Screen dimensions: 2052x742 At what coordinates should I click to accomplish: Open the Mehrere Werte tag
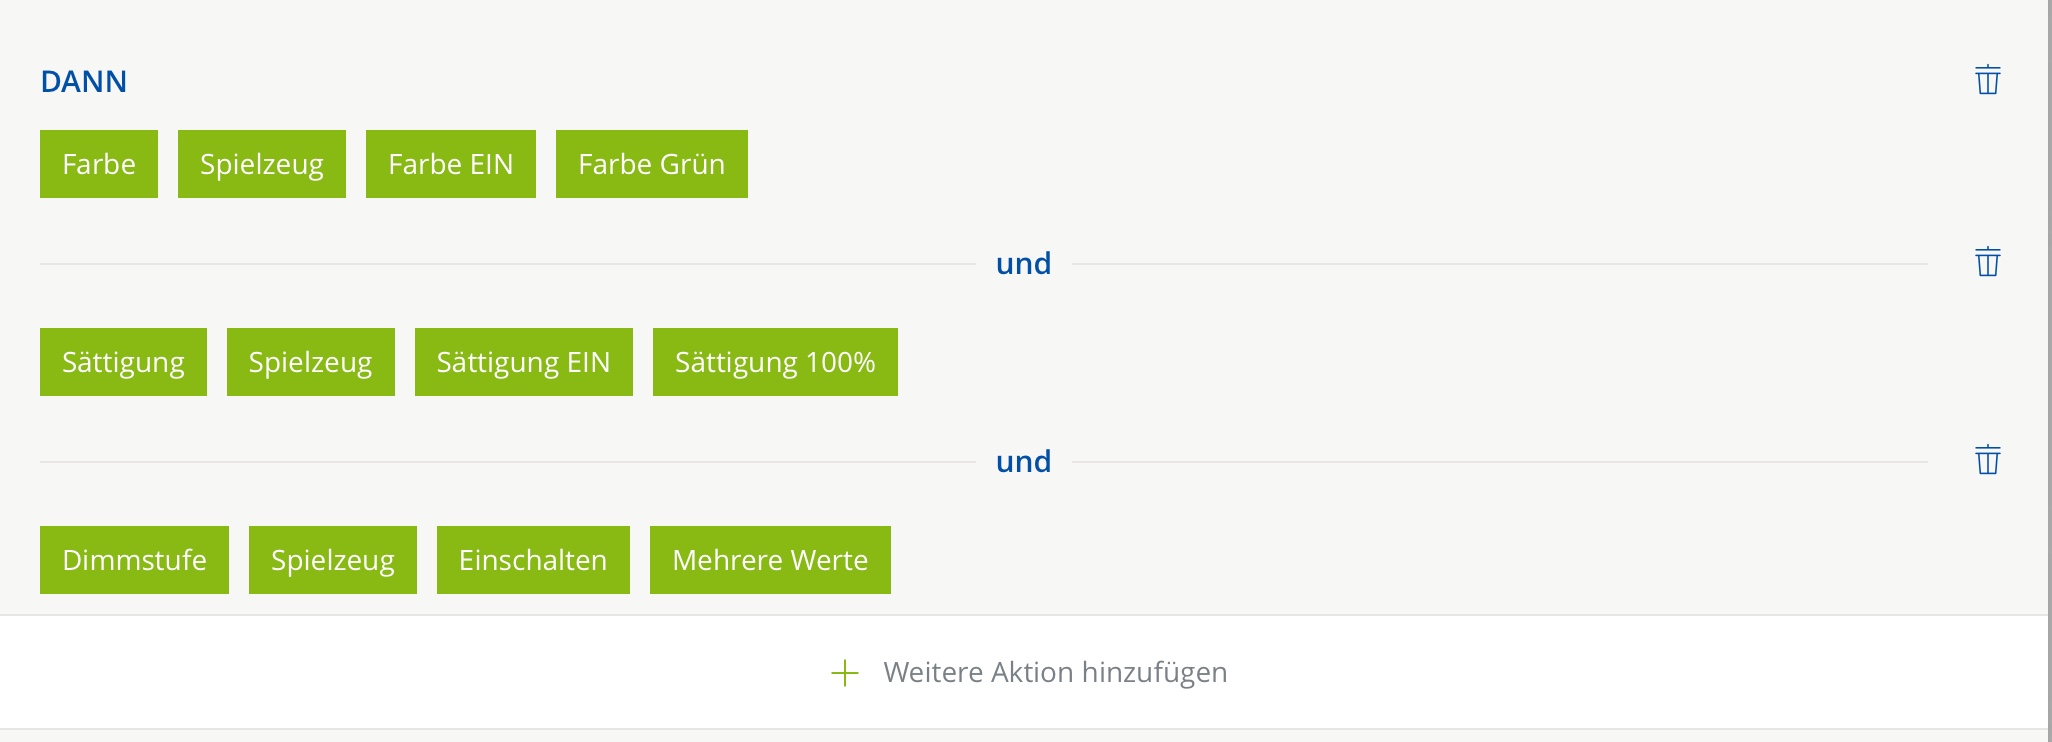coord(770,560)
